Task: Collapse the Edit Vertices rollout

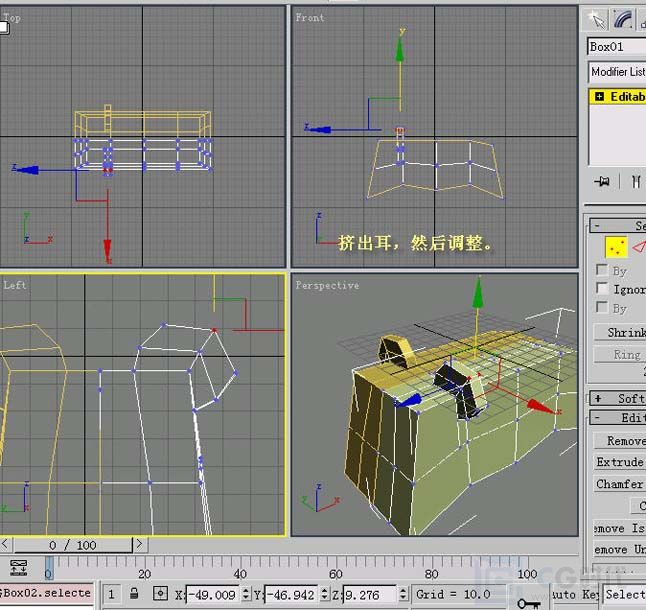Action: coord(618,418)
